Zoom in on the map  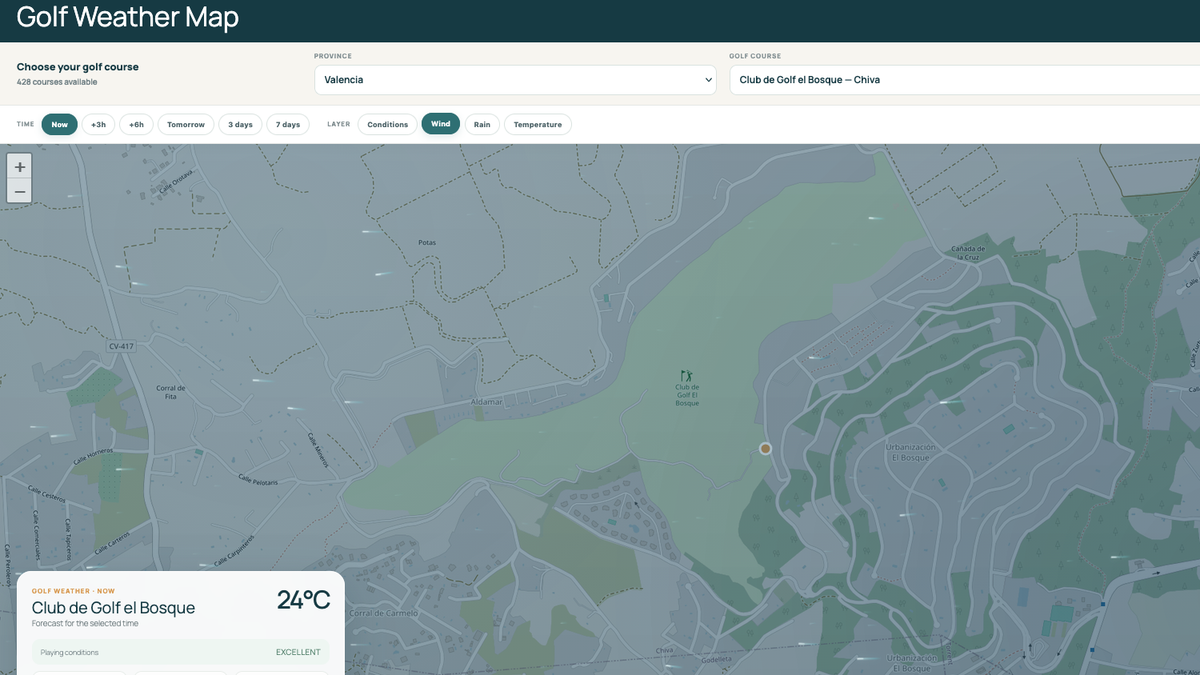[20, 166]
